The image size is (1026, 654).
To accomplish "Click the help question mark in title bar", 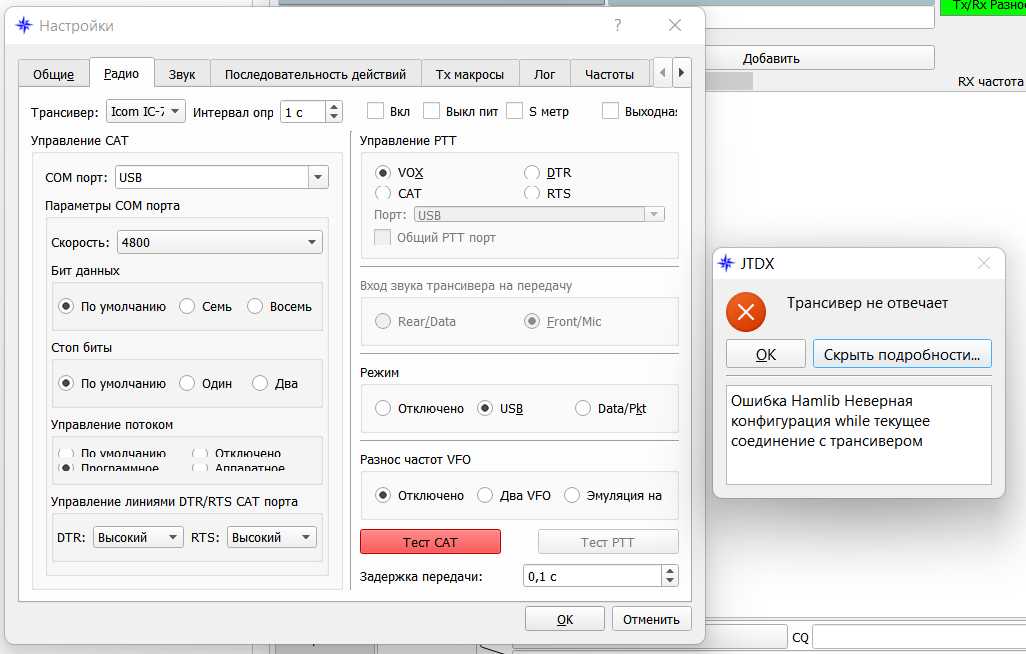I will pyautogui.click(x=618, y=26).
